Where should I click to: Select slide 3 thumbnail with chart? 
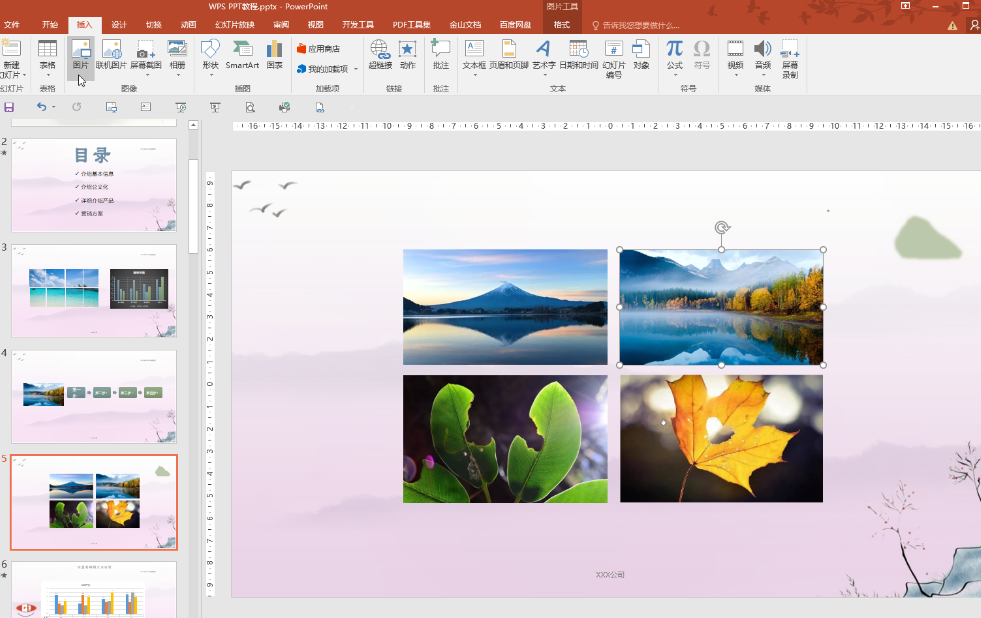click(x=94, y=291)
